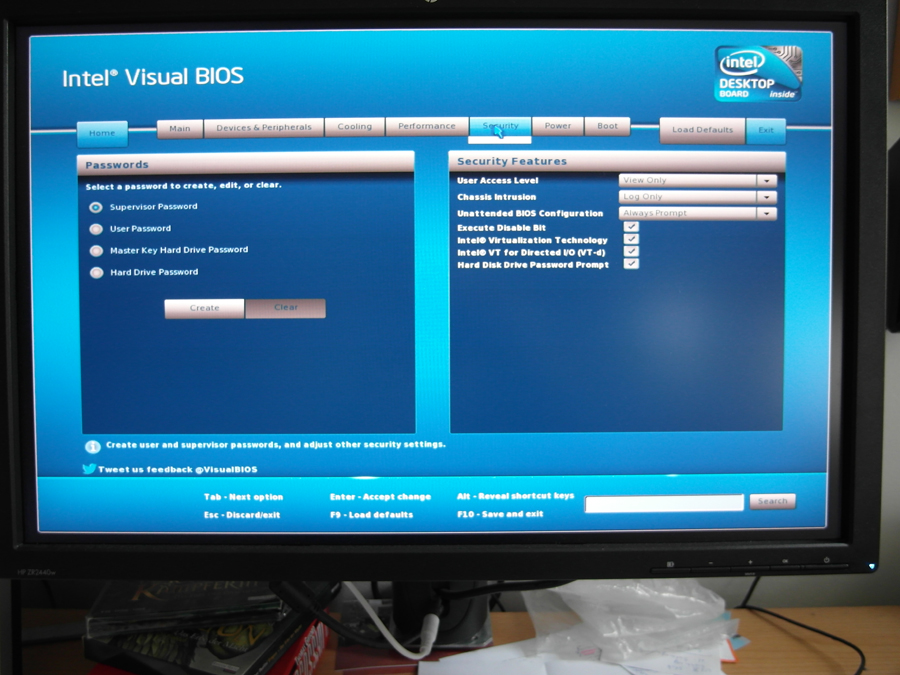Click the 'F10 - Save and exit' text
Viewport: 900px width, 675px height.
[x=500, y=514]
